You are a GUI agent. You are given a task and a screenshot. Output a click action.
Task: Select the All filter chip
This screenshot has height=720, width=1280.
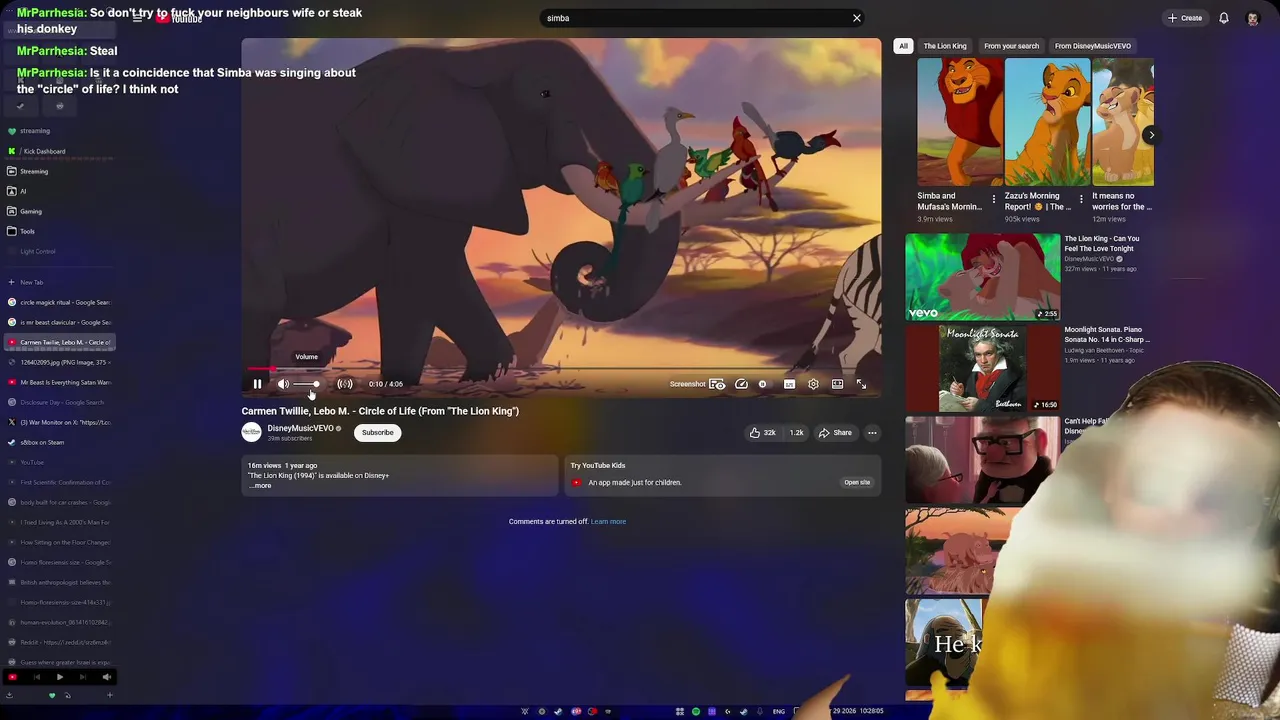[903, 46]
